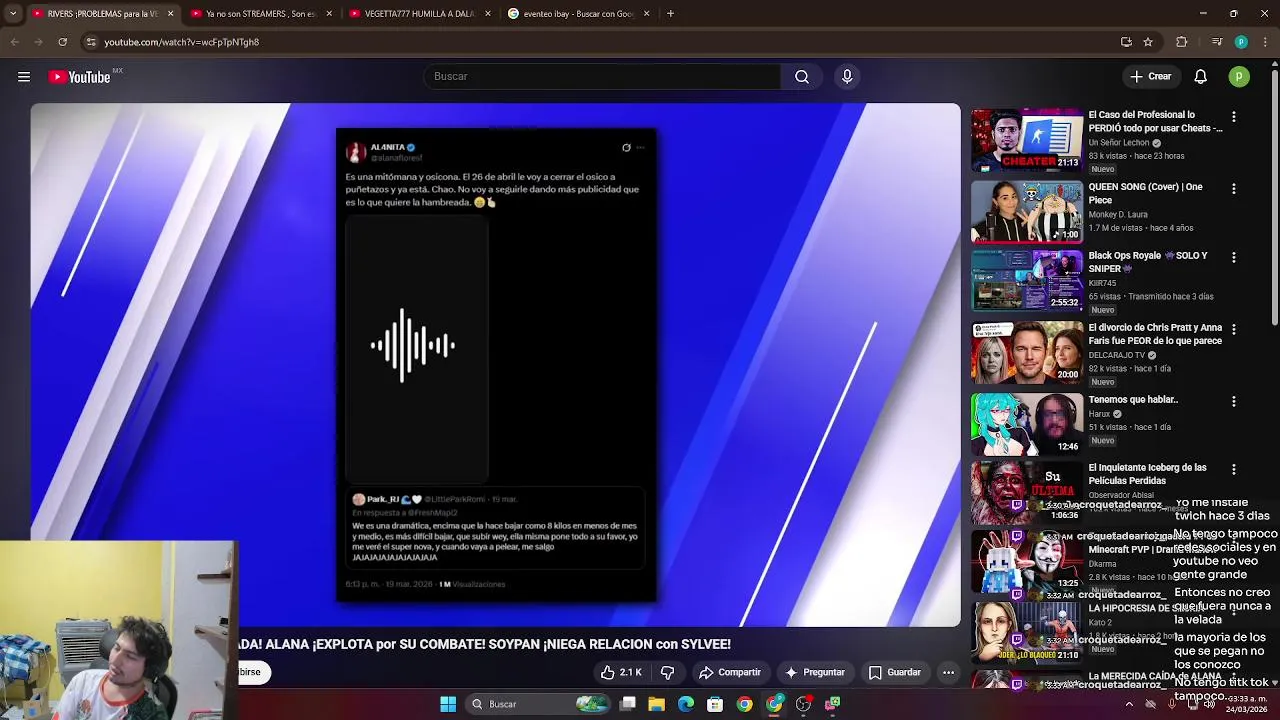Open options for Chris Pratt divorce video
The width and height of the screenshot is (1280, 720).
click(x=1233, y=329)
